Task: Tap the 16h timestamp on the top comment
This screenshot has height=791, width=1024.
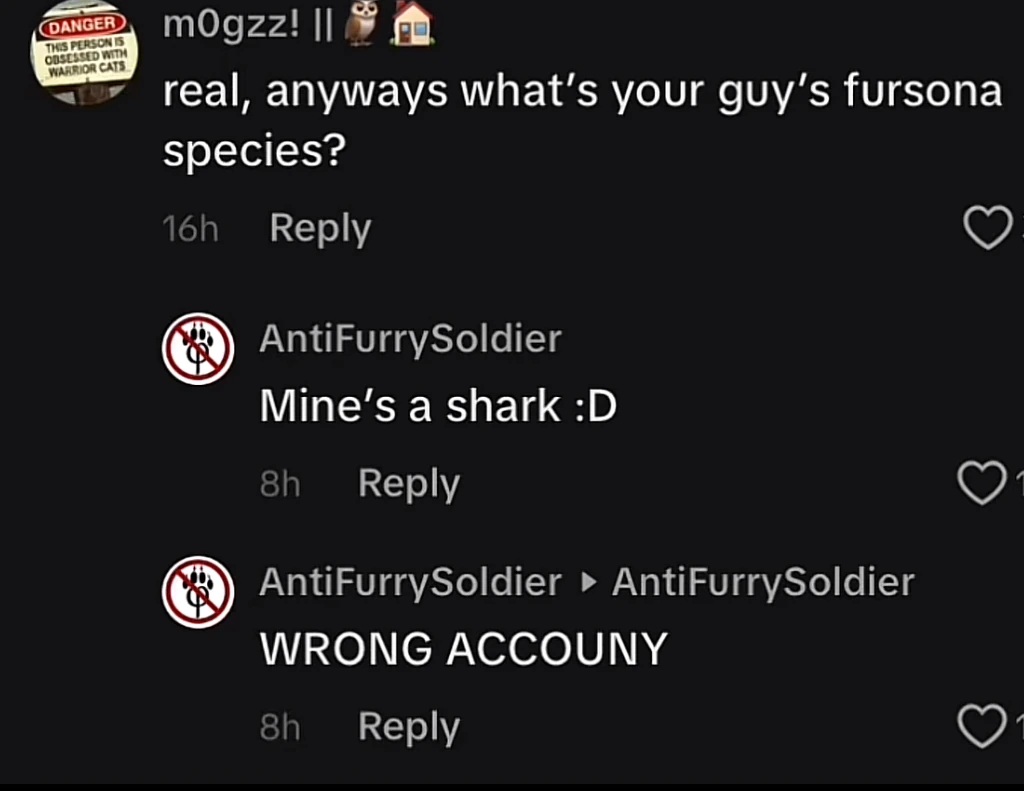Action: pyautogui.click(x=190, y=228)
